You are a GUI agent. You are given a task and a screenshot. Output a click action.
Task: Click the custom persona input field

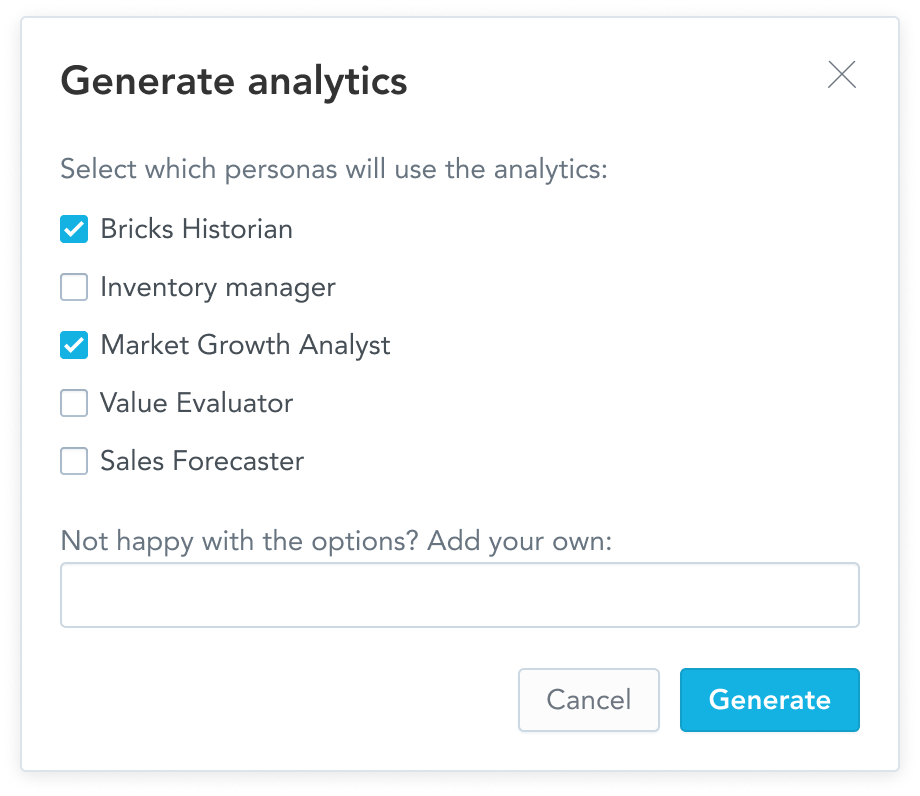460,594
